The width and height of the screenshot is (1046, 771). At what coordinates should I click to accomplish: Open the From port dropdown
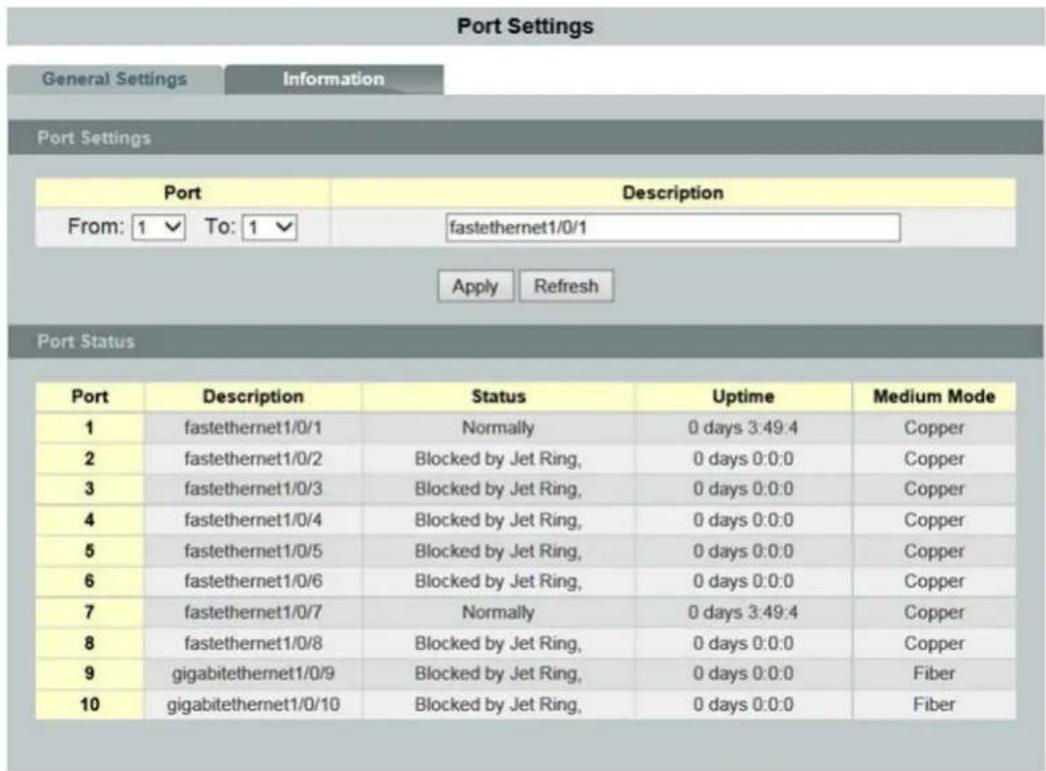pos(159,227)
